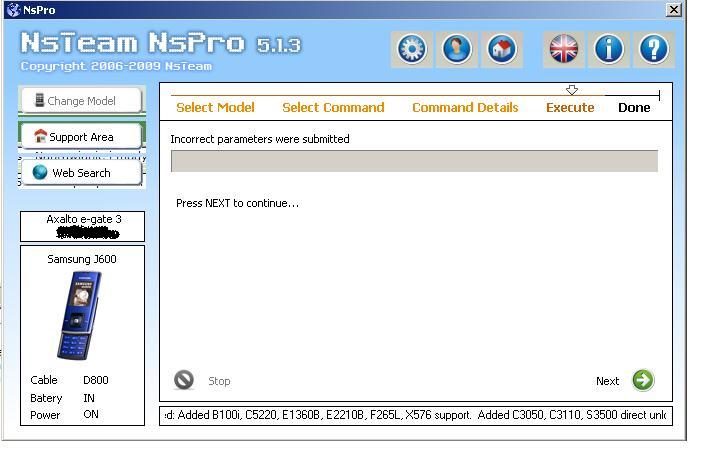Image resolution: width=720 pixels, height=450 pixels.
Task: Click the Stop label
Action: click(219, 381)
